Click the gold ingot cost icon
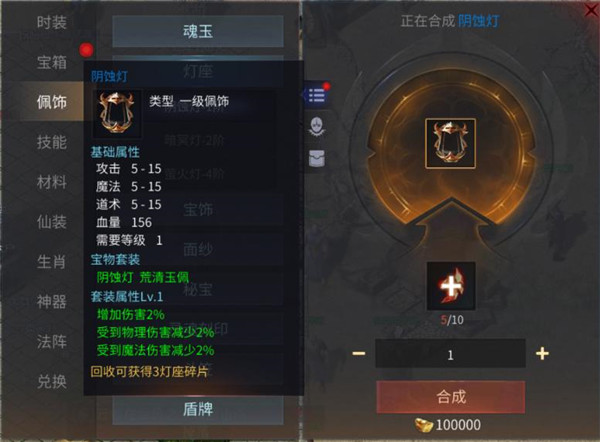Screen dimensions: 600x442 pyautogui.click(x=424, y=425)
